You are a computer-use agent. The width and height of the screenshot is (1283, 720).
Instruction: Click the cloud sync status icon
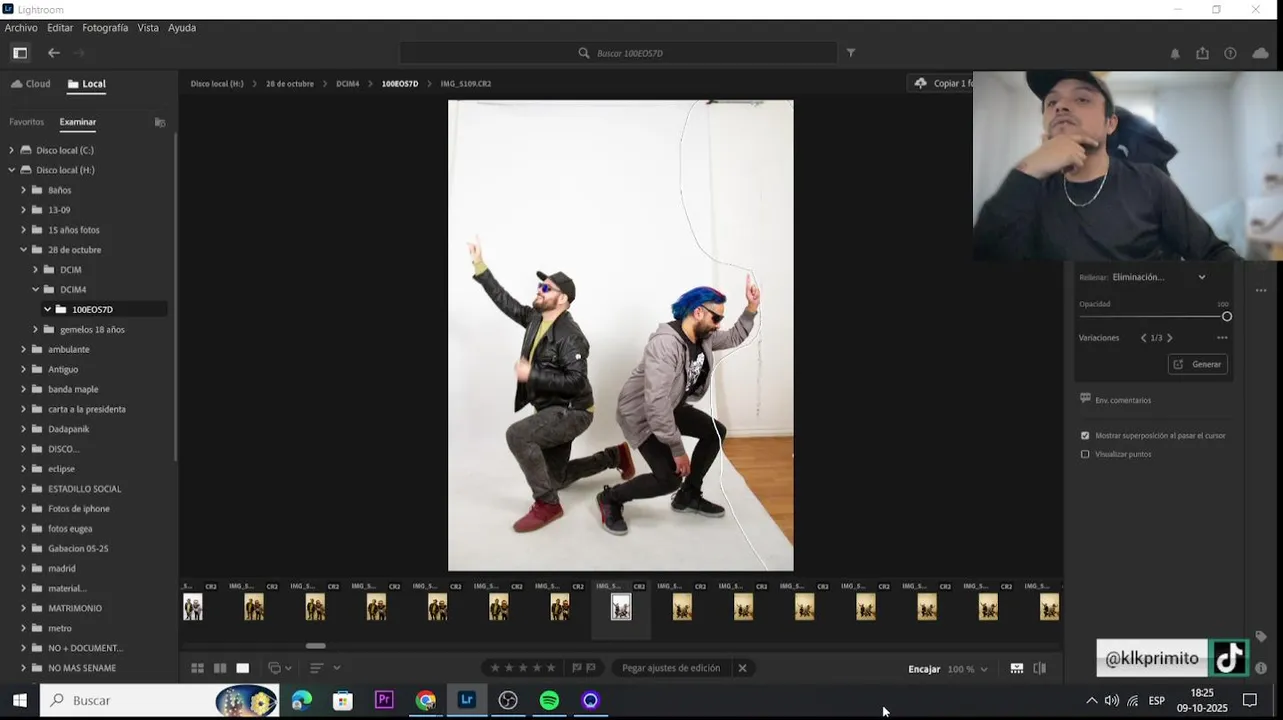1260,53
